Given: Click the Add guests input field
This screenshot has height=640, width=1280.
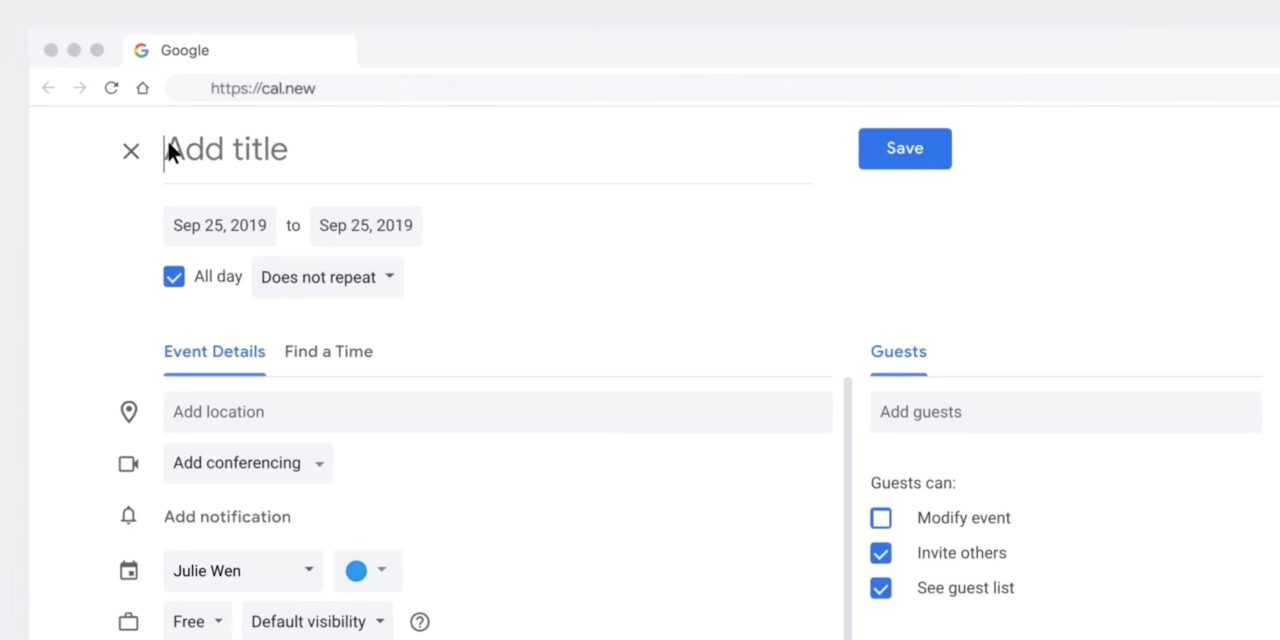Looking at the screenshot, I should 1065,412.
